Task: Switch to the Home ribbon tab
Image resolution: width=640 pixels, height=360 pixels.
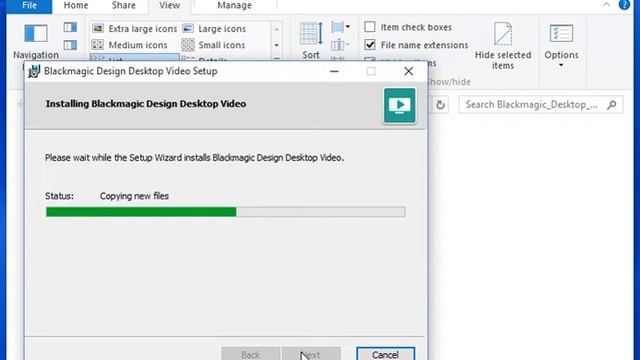Action: (x=76, y=6)
